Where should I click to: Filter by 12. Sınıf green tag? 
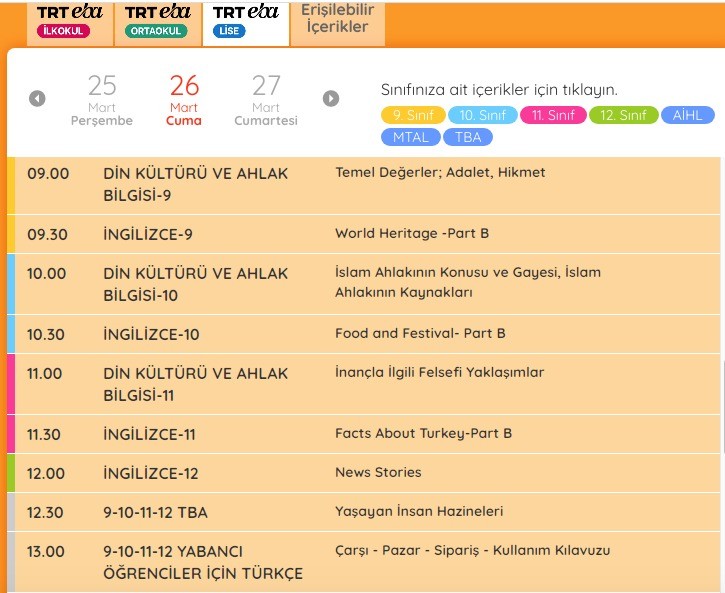(623, 115)
